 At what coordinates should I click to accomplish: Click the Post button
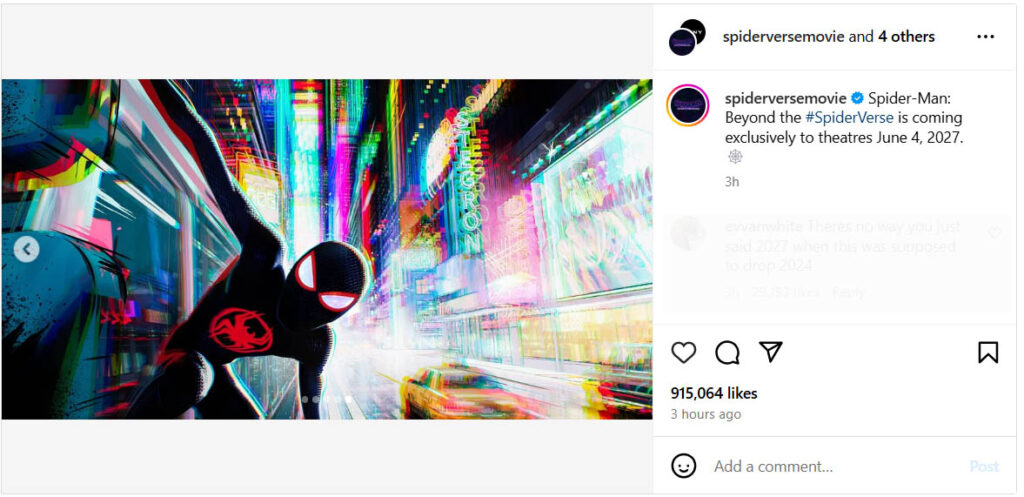[x=984, y=466]
